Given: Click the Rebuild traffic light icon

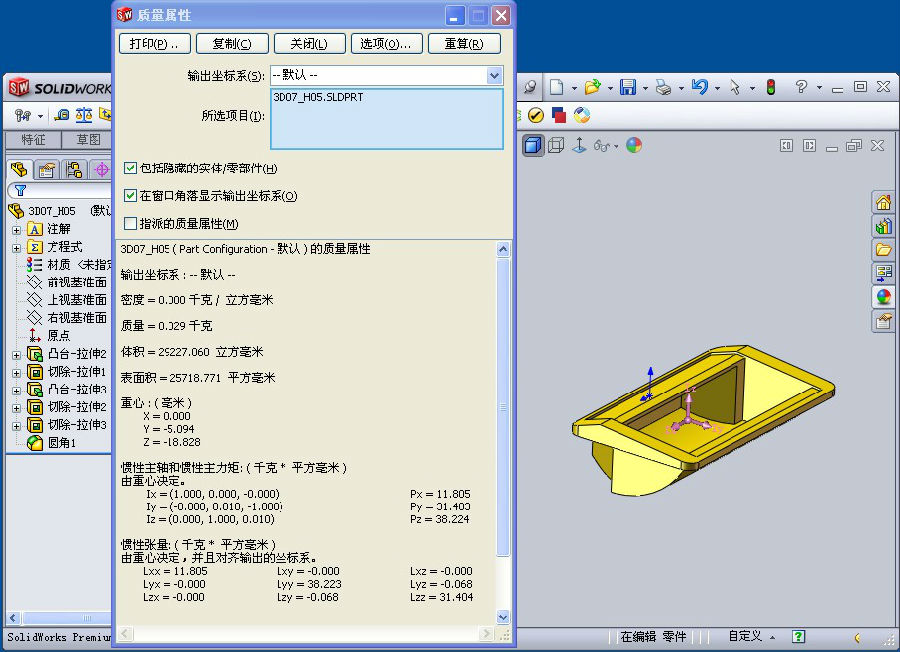Looking at the screenshot, I should pyautogui.click(x=771, y=87).
